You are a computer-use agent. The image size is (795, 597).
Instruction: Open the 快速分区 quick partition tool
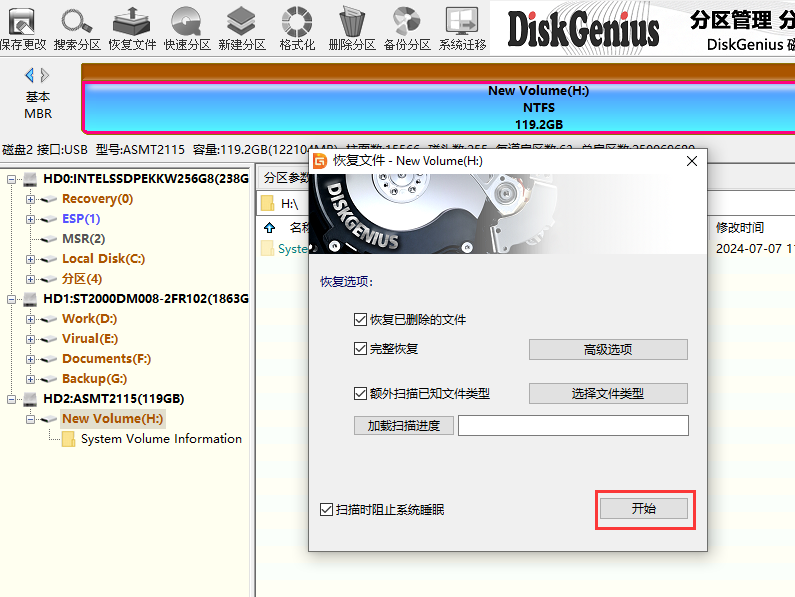(187, 28)
